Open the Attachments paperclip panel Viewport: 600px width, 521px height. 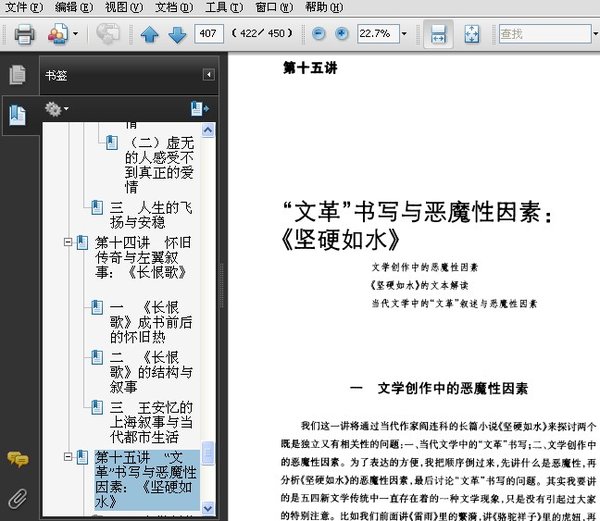(18, 498)
